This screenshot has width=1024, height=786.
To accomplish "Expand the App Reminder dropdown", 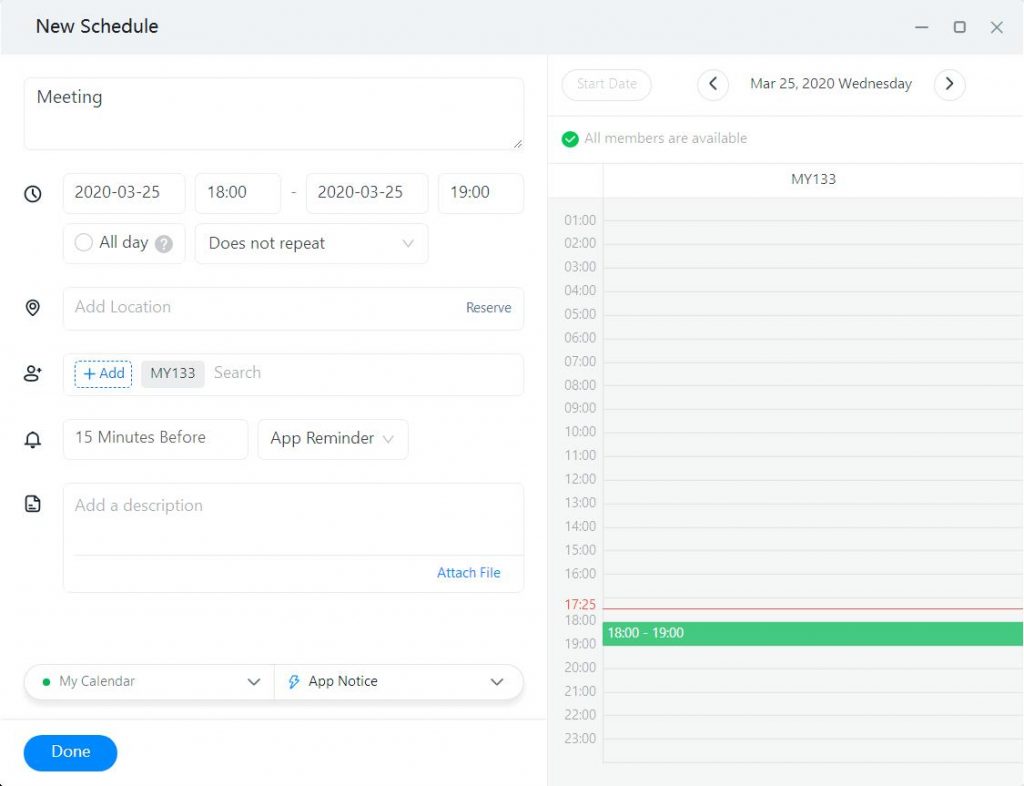I will coord(332,439).
